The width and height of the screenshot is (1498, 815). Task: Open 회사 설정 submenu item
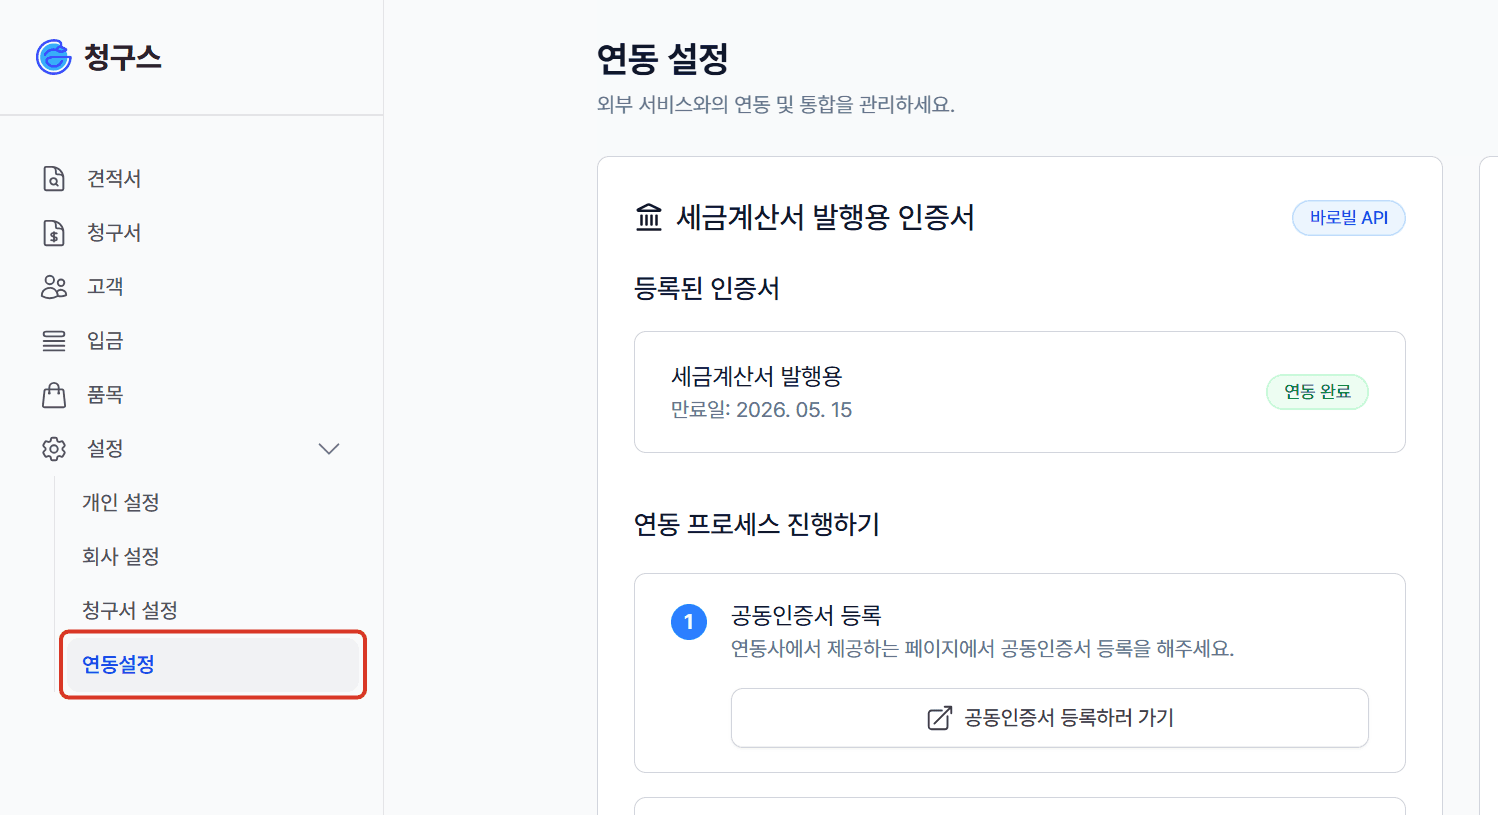coord(121,556)
